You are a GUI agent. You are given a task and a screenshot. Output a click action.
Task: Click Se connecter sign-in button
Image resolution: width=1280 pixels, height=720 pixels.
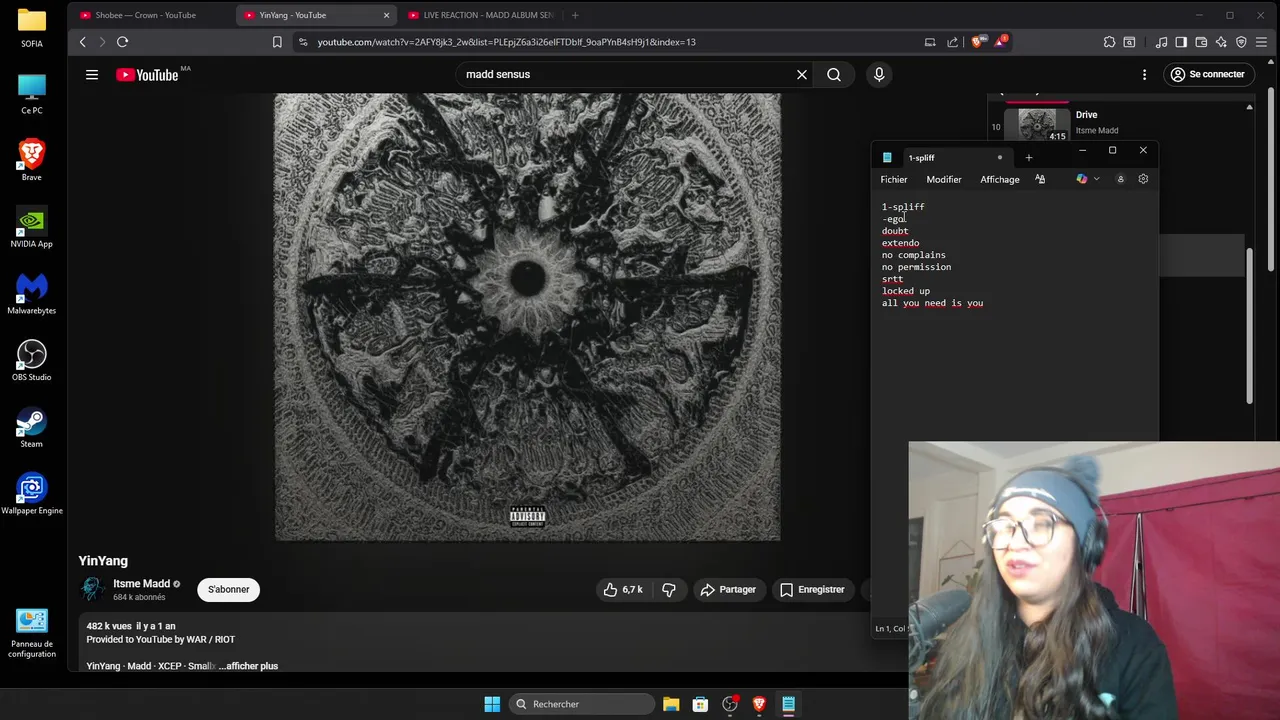coord(1208,74)
